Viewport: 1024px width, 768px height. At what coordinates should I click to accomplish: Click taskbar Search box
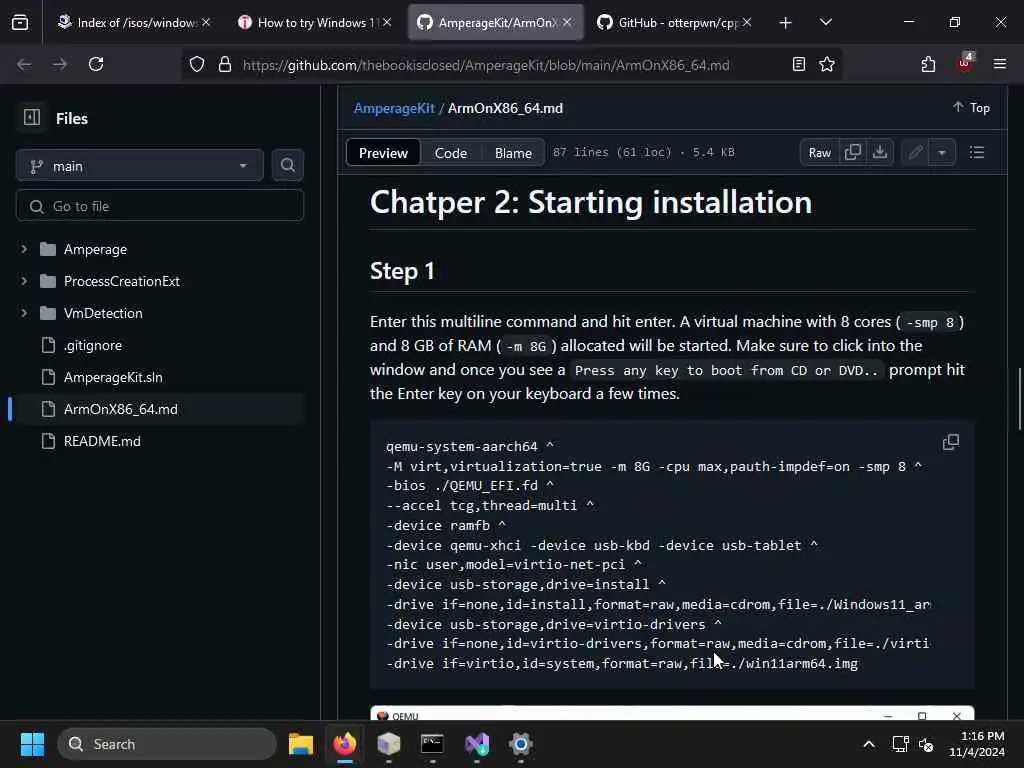[167, 744]
